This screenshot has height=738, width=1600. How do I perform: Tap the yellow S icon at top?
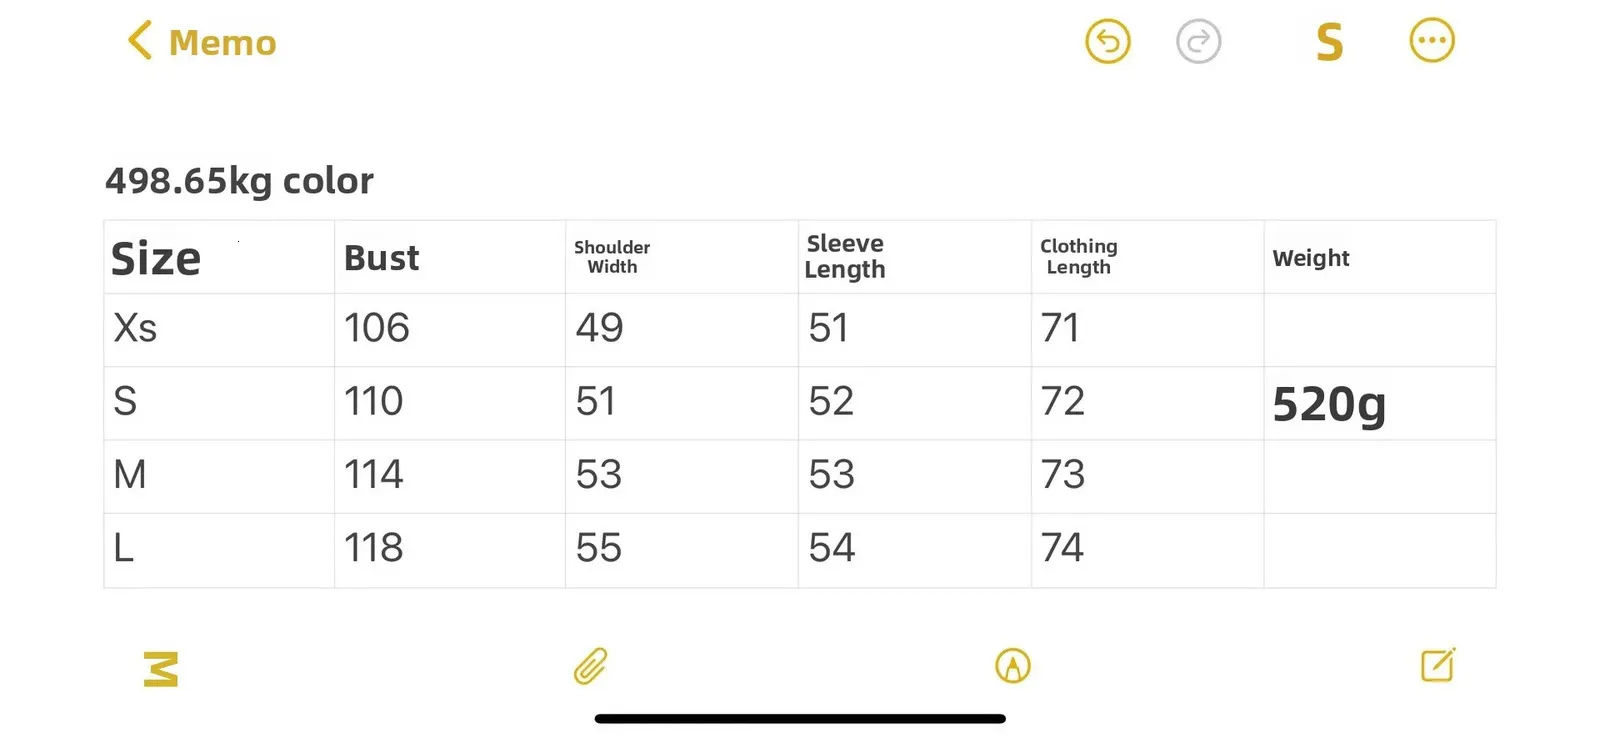pyautogui.click(x=1329, y=42)
